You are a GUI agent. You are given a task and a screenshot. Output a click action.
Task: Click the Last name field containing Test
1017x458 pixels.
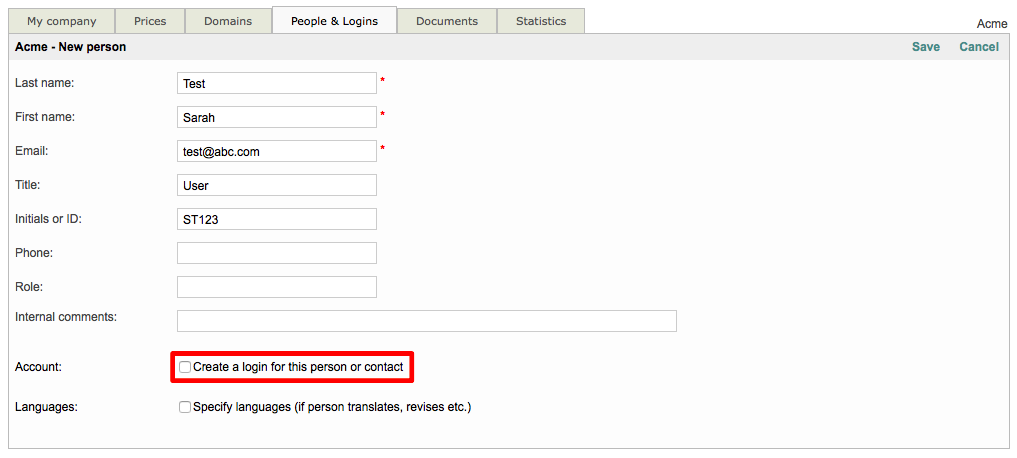click(277, 84)
